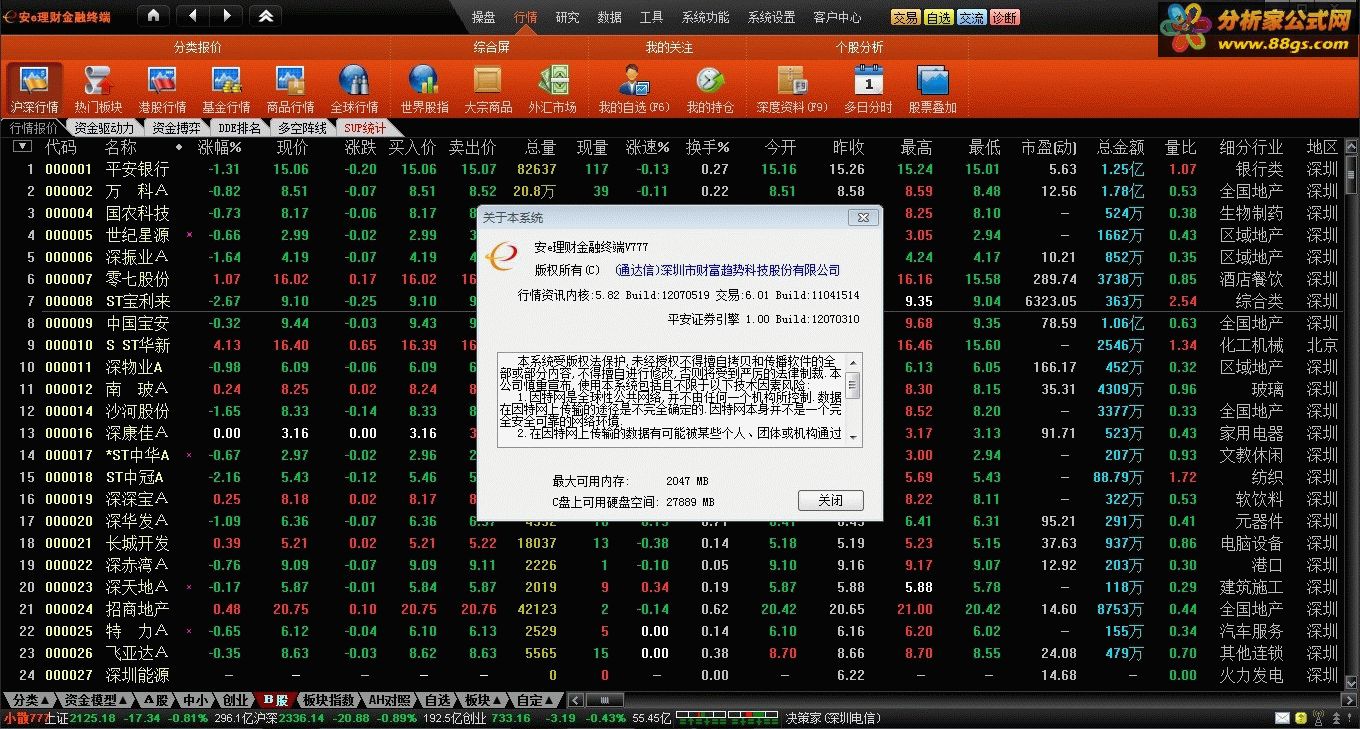Select the 深圳能源 stock row

tap(672, 675)
